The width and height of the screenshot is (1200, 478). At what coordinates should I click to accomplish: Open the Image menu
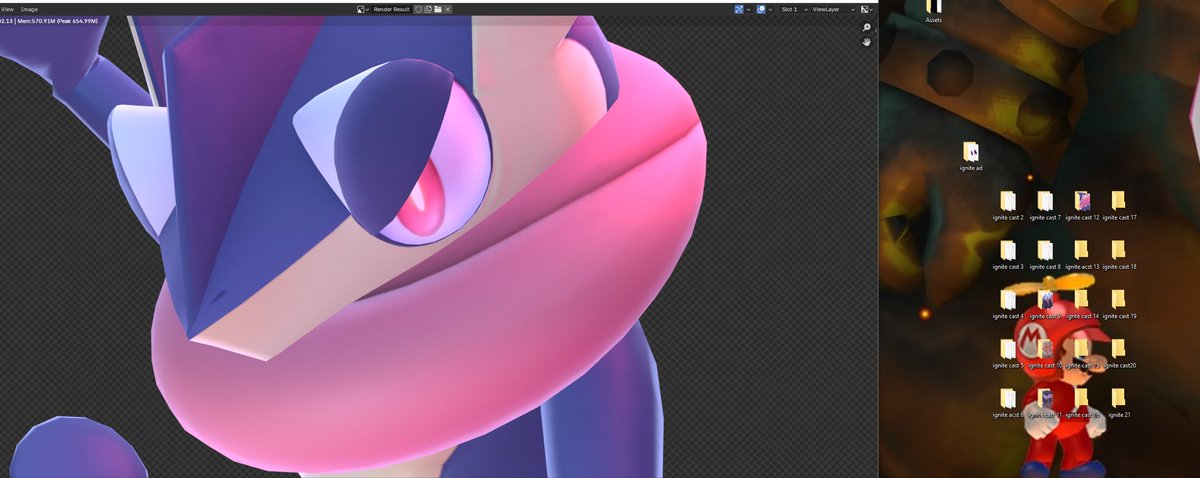pyautogui.click(x=29, y=9)
